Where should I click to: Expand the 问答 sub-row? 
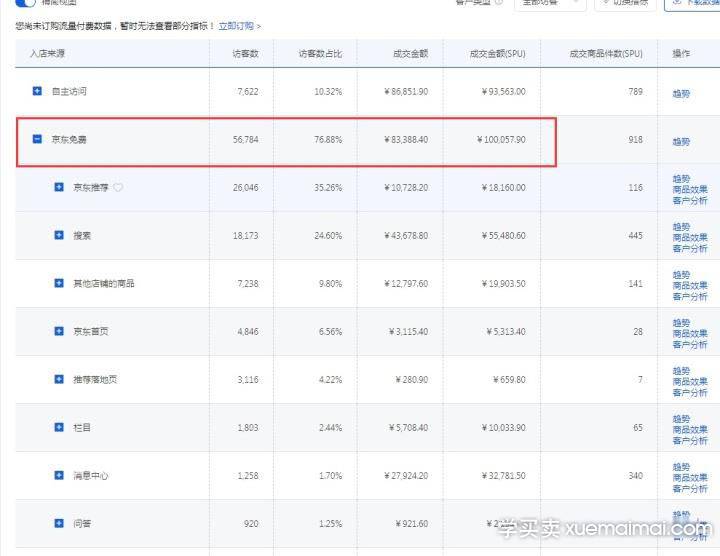(59, 523)
